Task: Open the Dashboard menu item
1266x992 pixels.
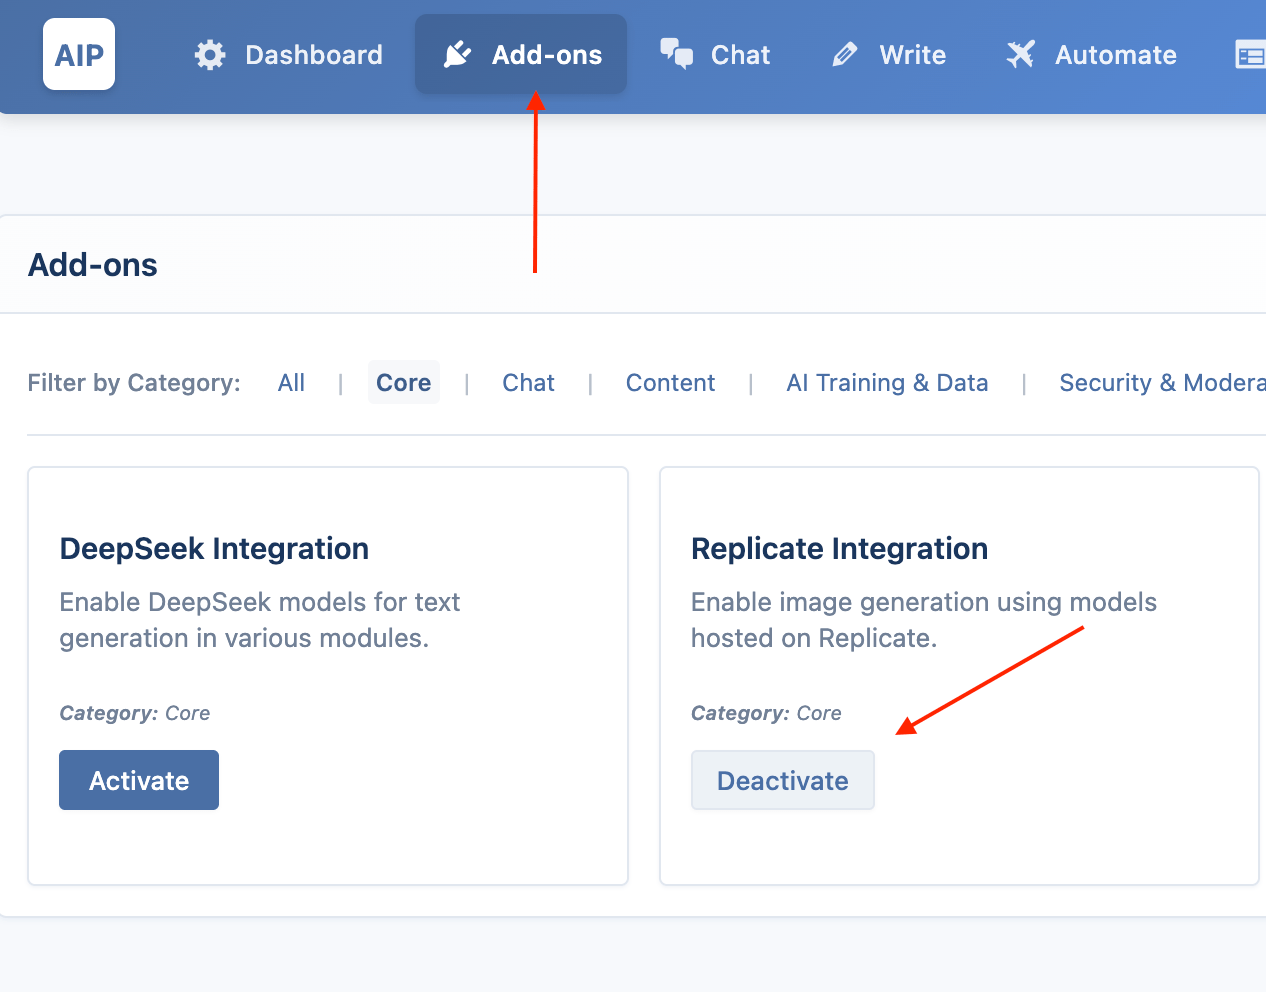Action: pos(288,55)
